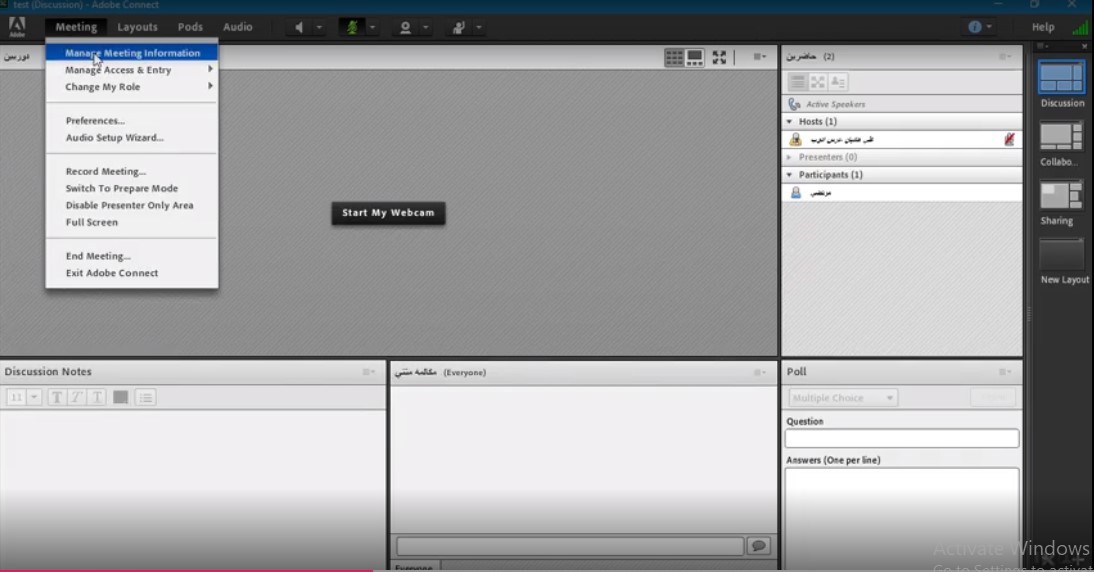Switch video pod to filmstrip view

point(695,57)
